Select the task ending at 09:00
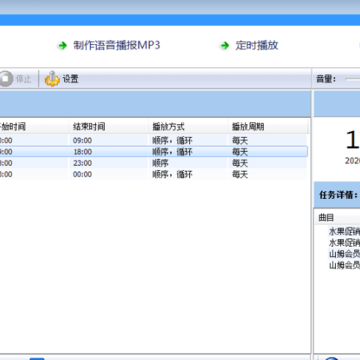Viewport: 360px width, 360px height. pos(153,140)
